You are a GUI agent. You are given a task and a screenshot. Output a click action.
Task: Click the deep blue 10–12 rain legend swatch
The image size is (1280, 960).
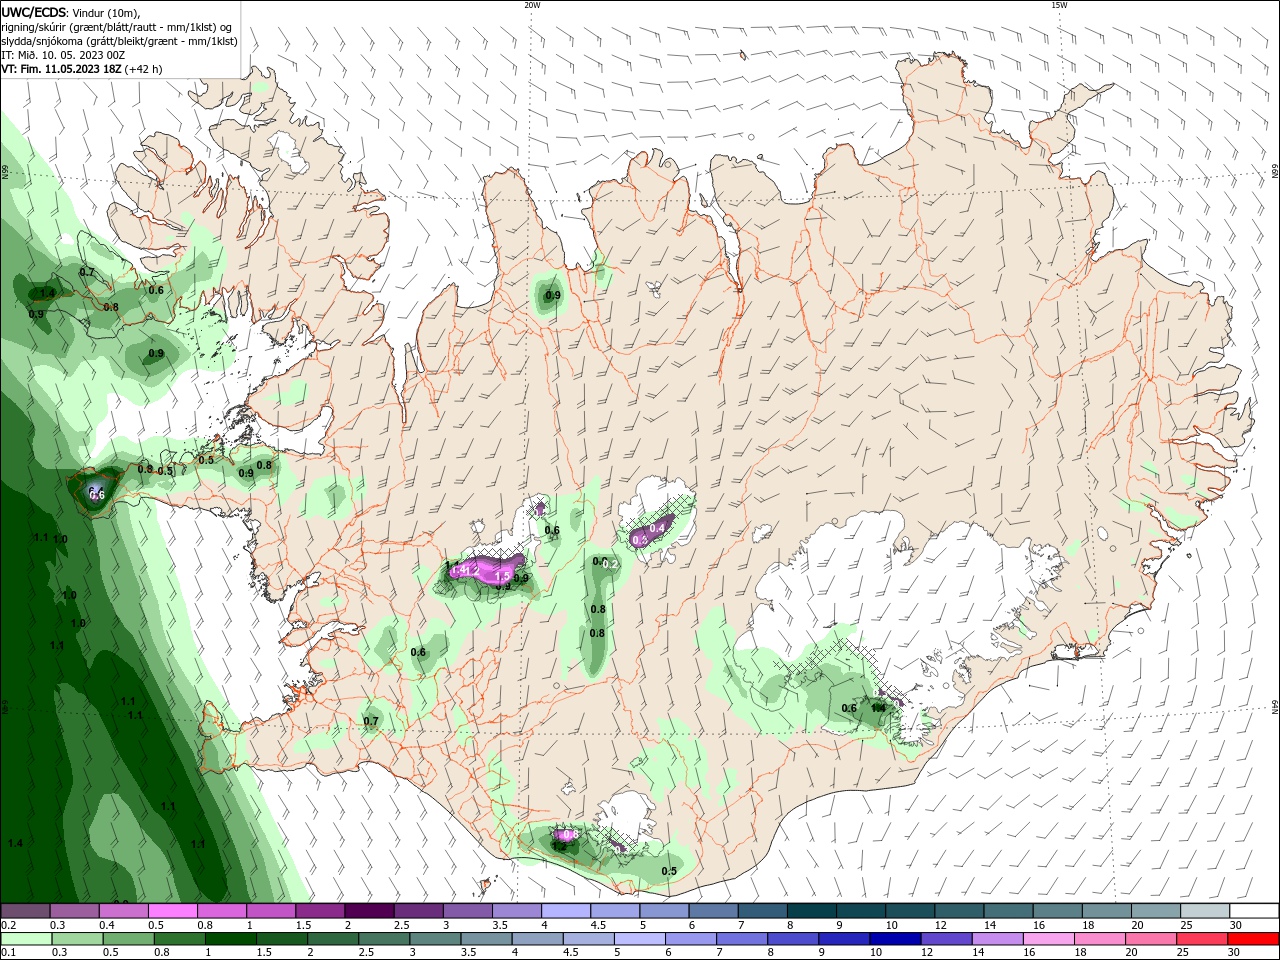[896, 939]
